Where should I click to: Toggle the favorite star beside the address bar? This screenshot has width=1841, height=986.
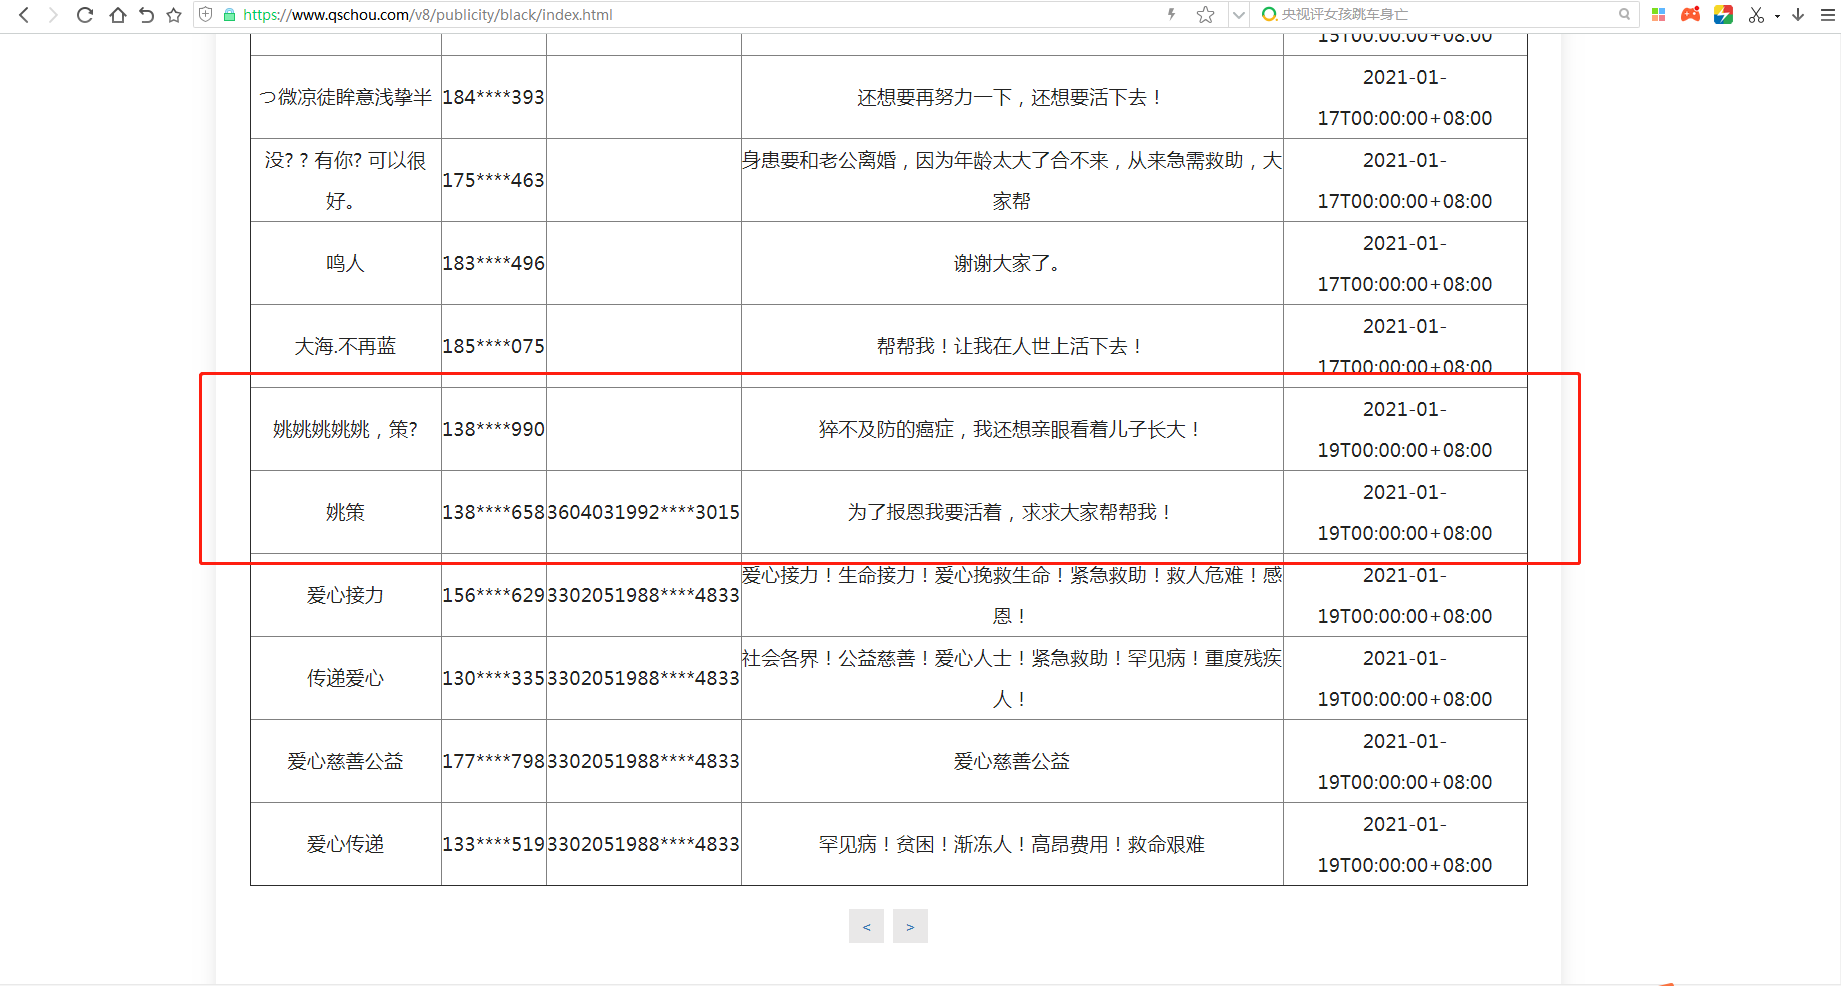[1204, 14]
